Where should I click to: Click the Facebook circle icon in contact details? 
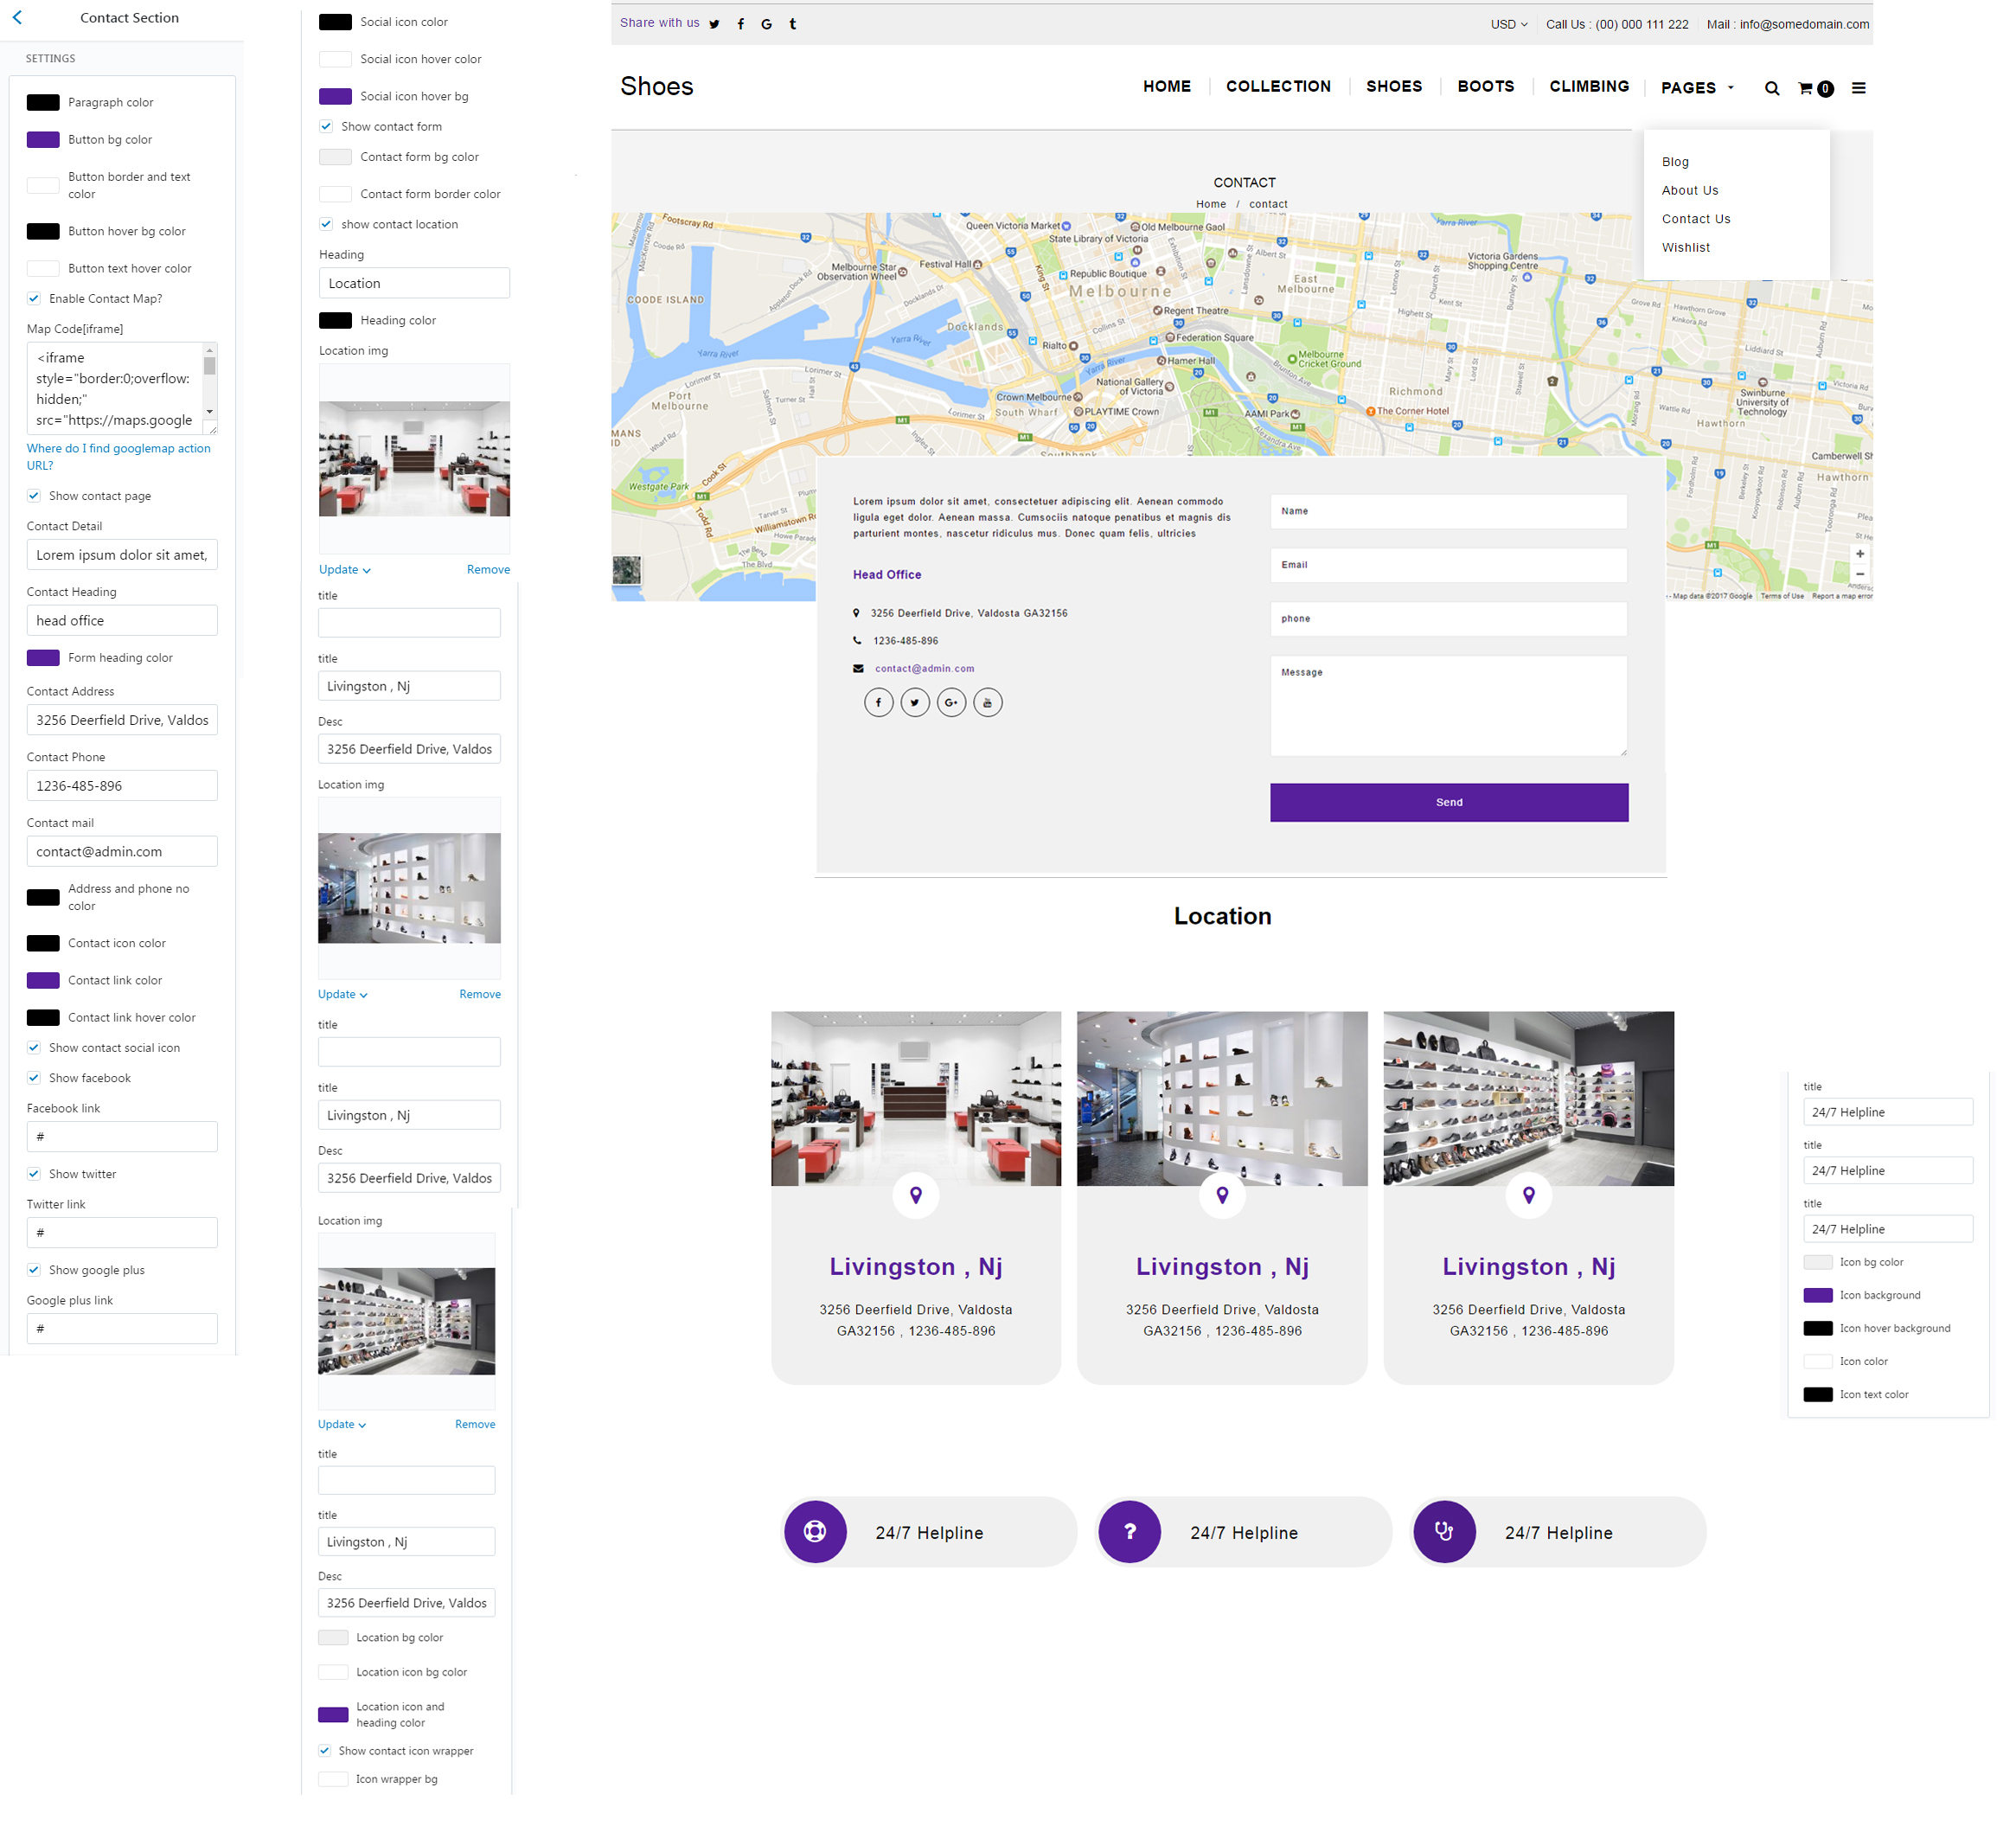tap(878, 702)
